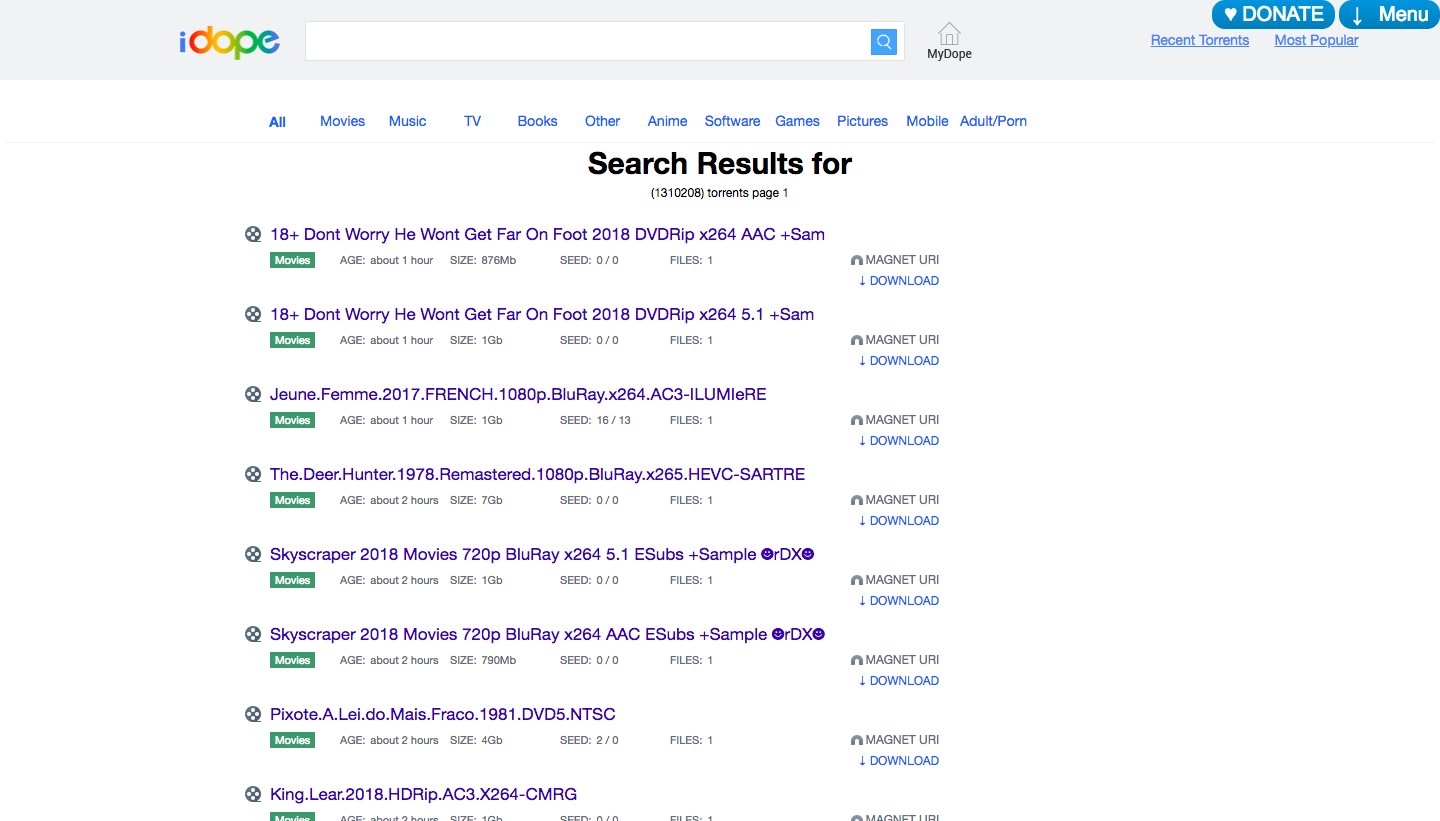Open MyDope home icon
This screenshot has width=1440, height=821.
[949, 35]
